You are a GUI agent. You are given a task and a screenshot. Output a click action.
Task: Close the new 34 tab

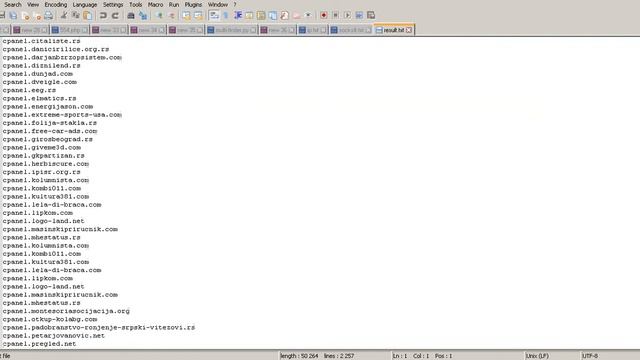tap(162, 30)
